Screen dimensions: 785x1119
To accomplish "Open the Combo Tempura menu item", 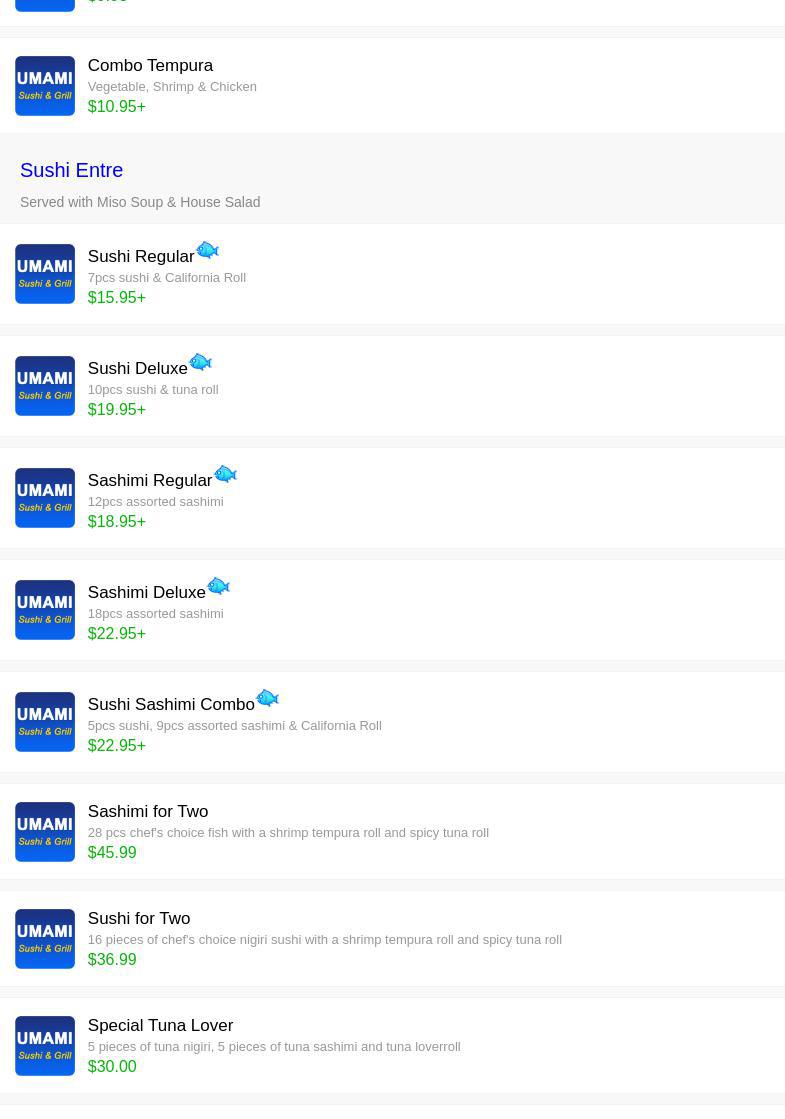I will tap(392, 86).
